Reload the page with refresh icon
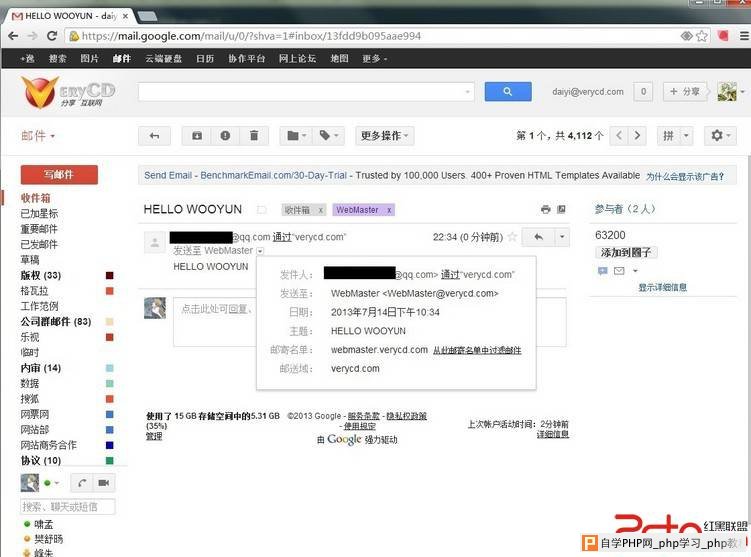Viewport: 751px width, 557px height. click(x=52, y=36)
